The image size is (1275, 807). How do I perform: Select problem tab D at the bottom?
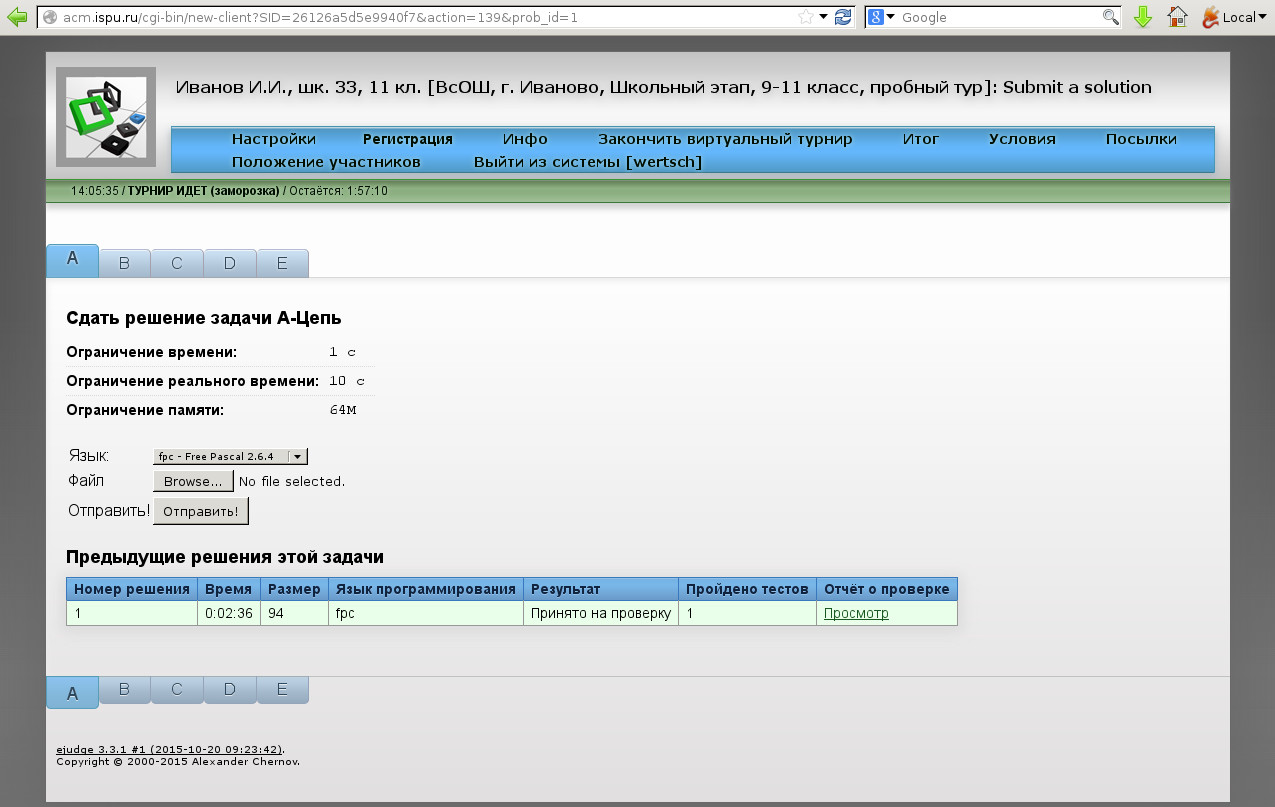(x=230, y=690)
